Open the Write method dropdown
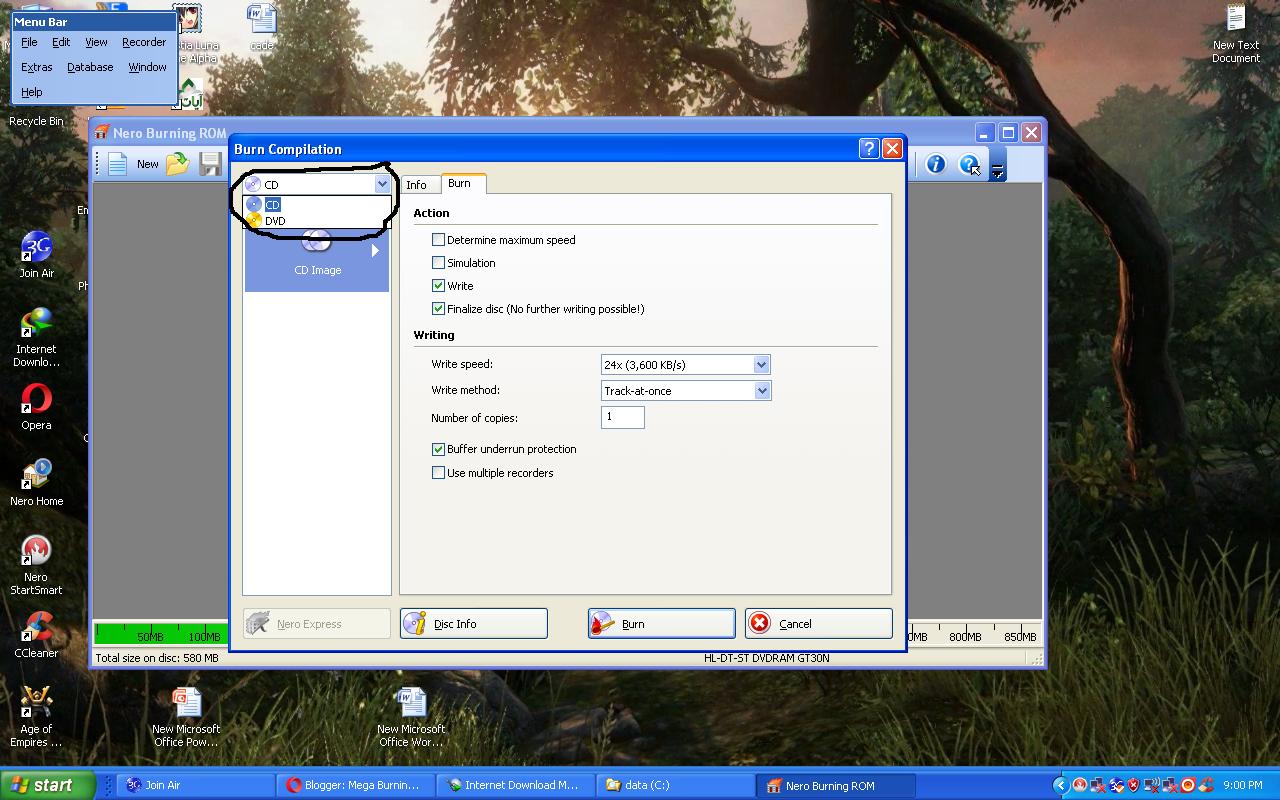Viewport: 1280px width, 800px height. 761,391
